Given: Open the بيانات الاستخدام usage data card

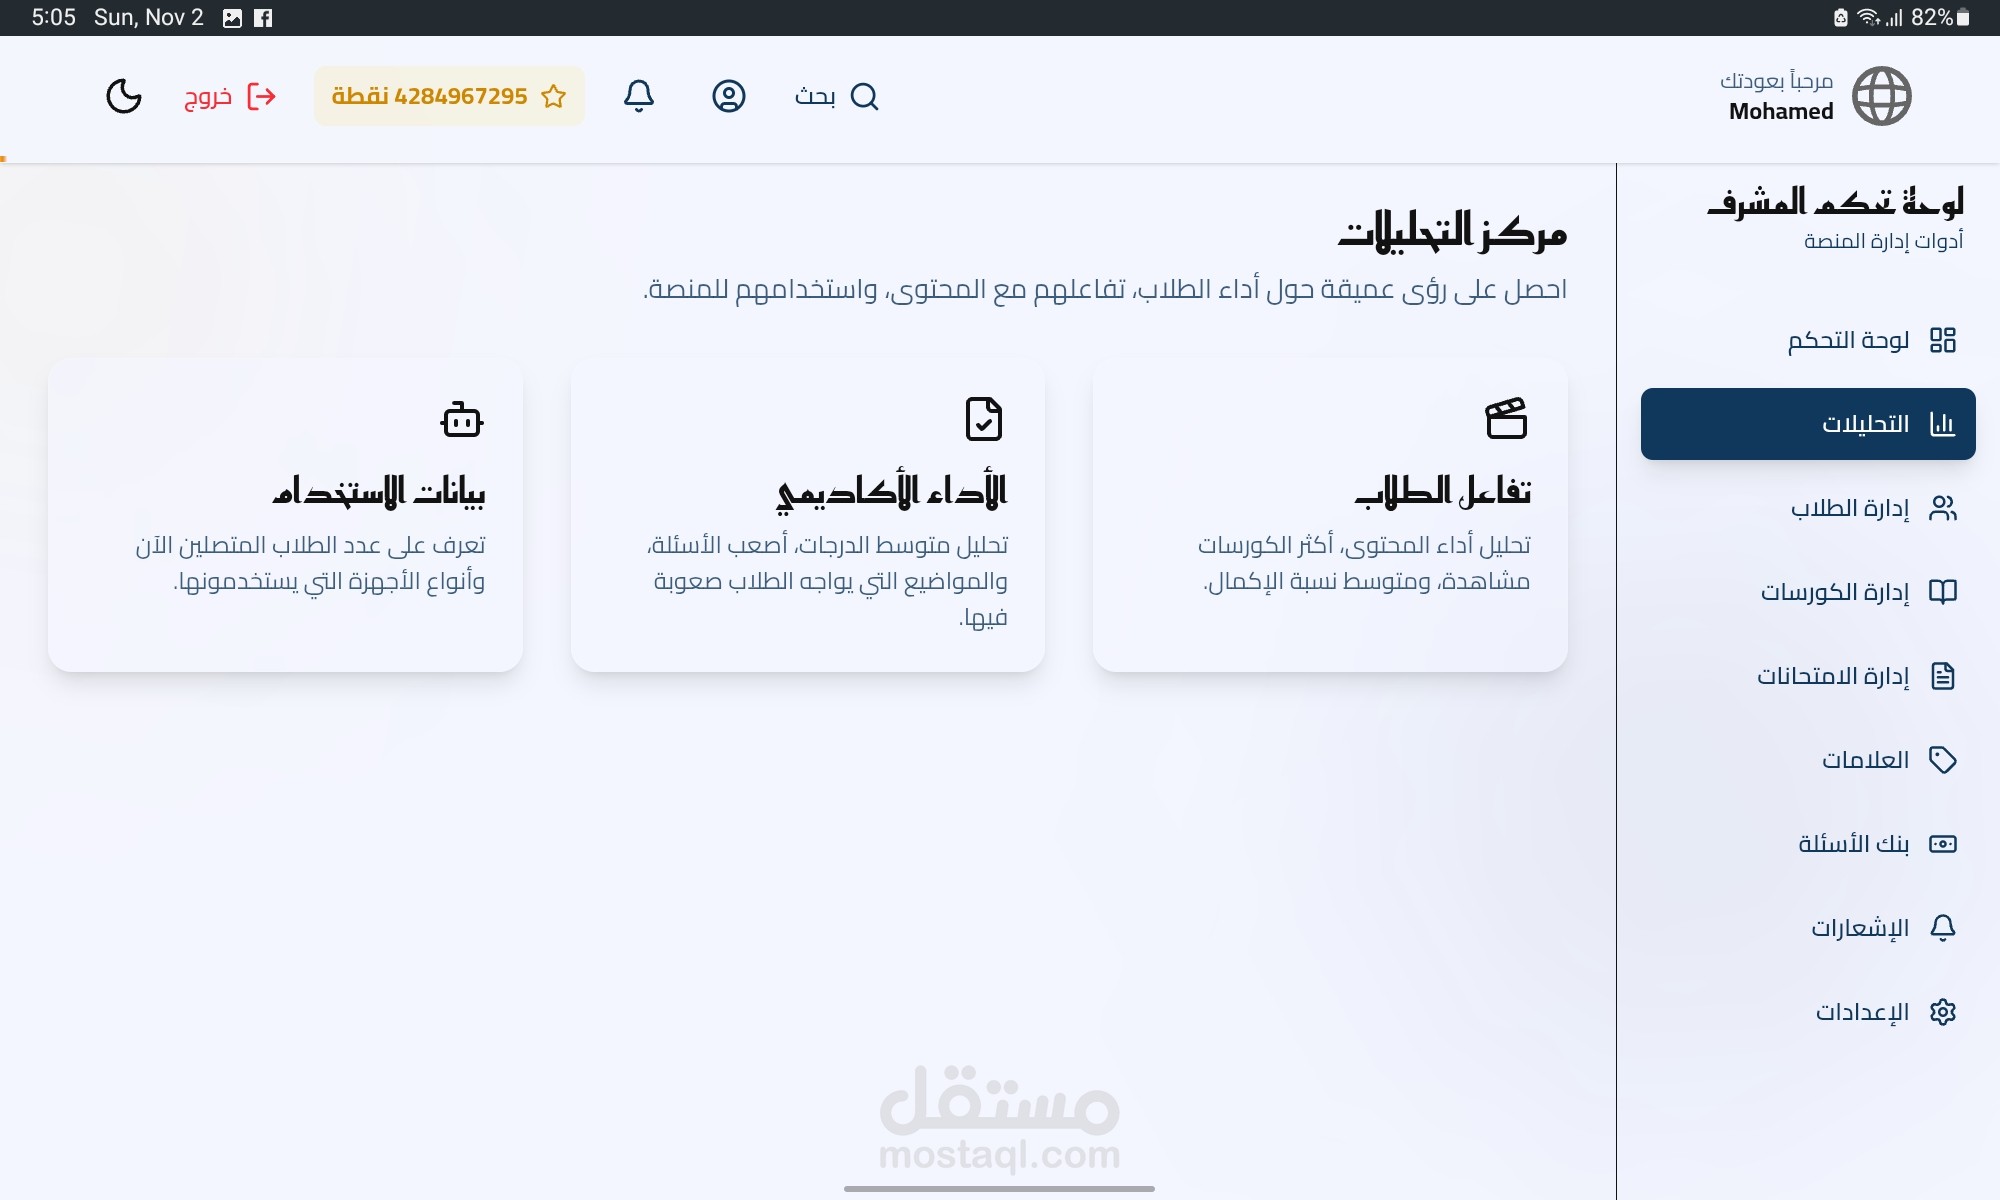Looking at the screenshot, I should [x=285, y=515].
